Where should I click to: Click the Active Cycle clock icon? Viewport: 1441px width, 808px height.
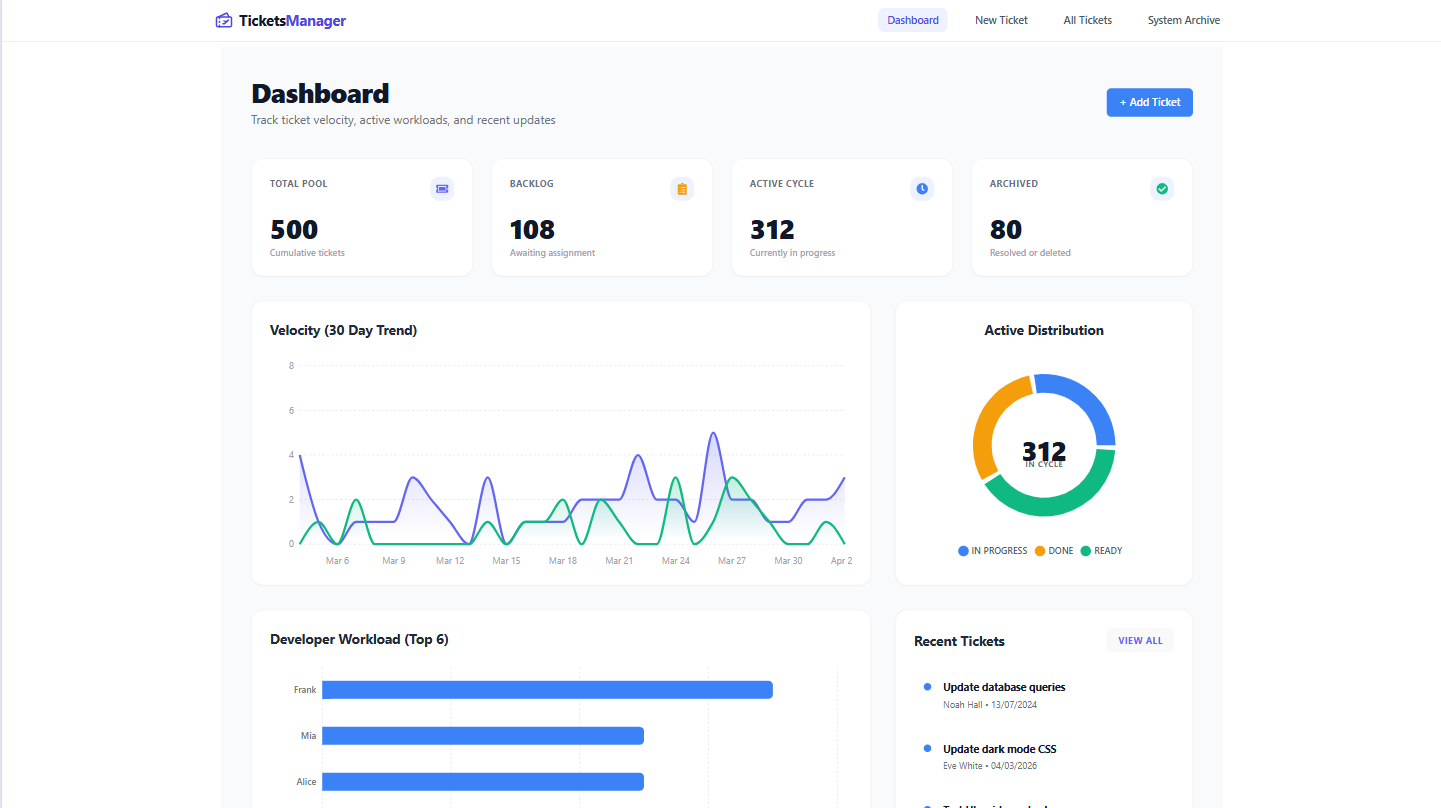922,189
